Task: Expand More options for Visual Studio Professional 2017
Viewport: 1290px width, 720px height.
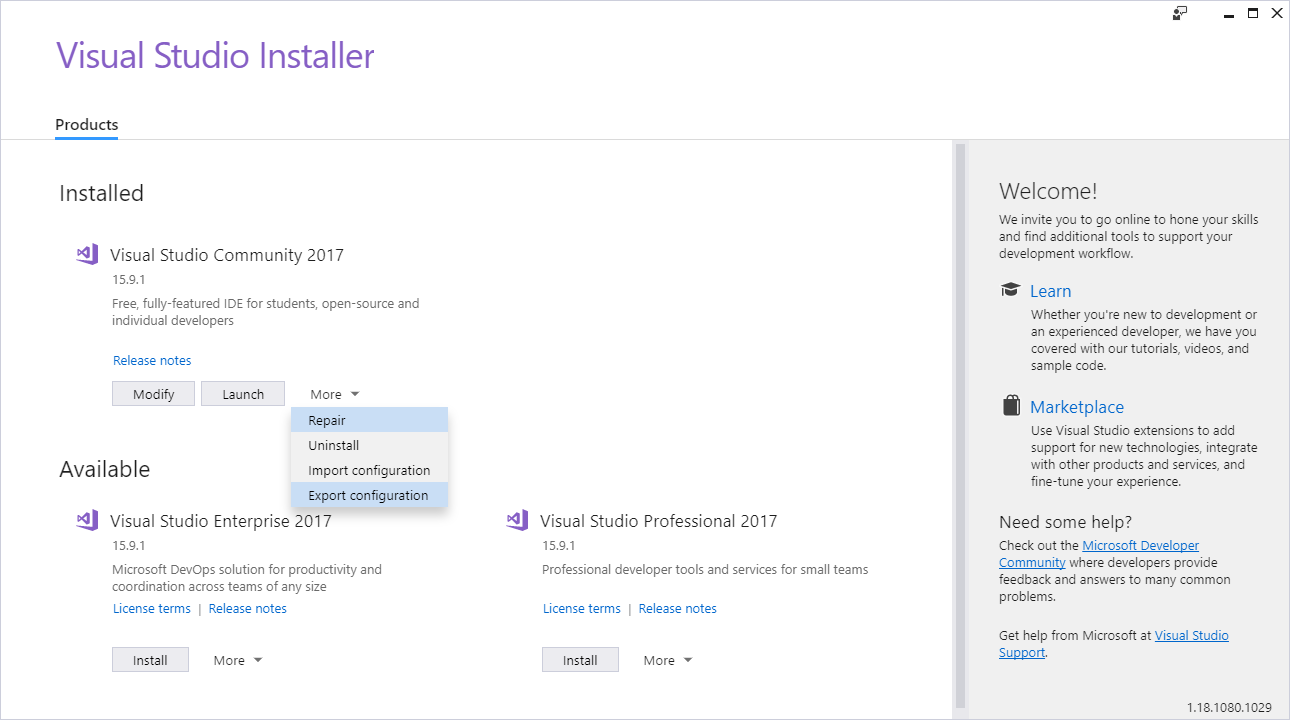Action: [x=667, y=659]
